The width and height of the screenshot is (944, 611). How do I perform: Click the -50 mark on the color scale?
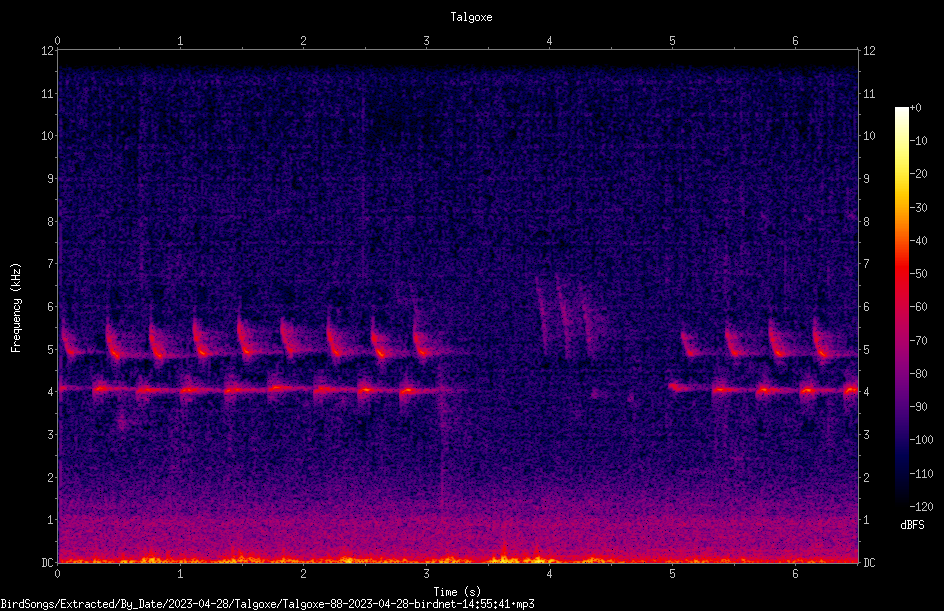918,273
